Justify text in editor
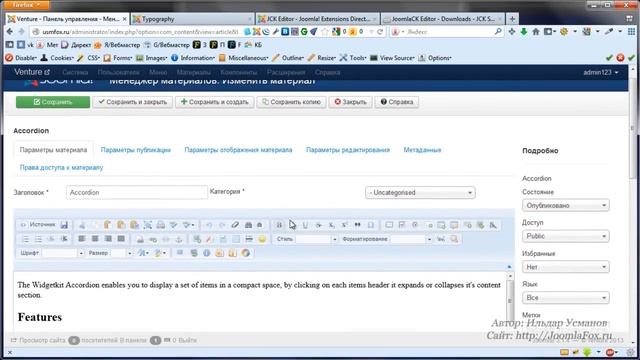The height and width of the screenshot is (360, 640). click(121, 239)
